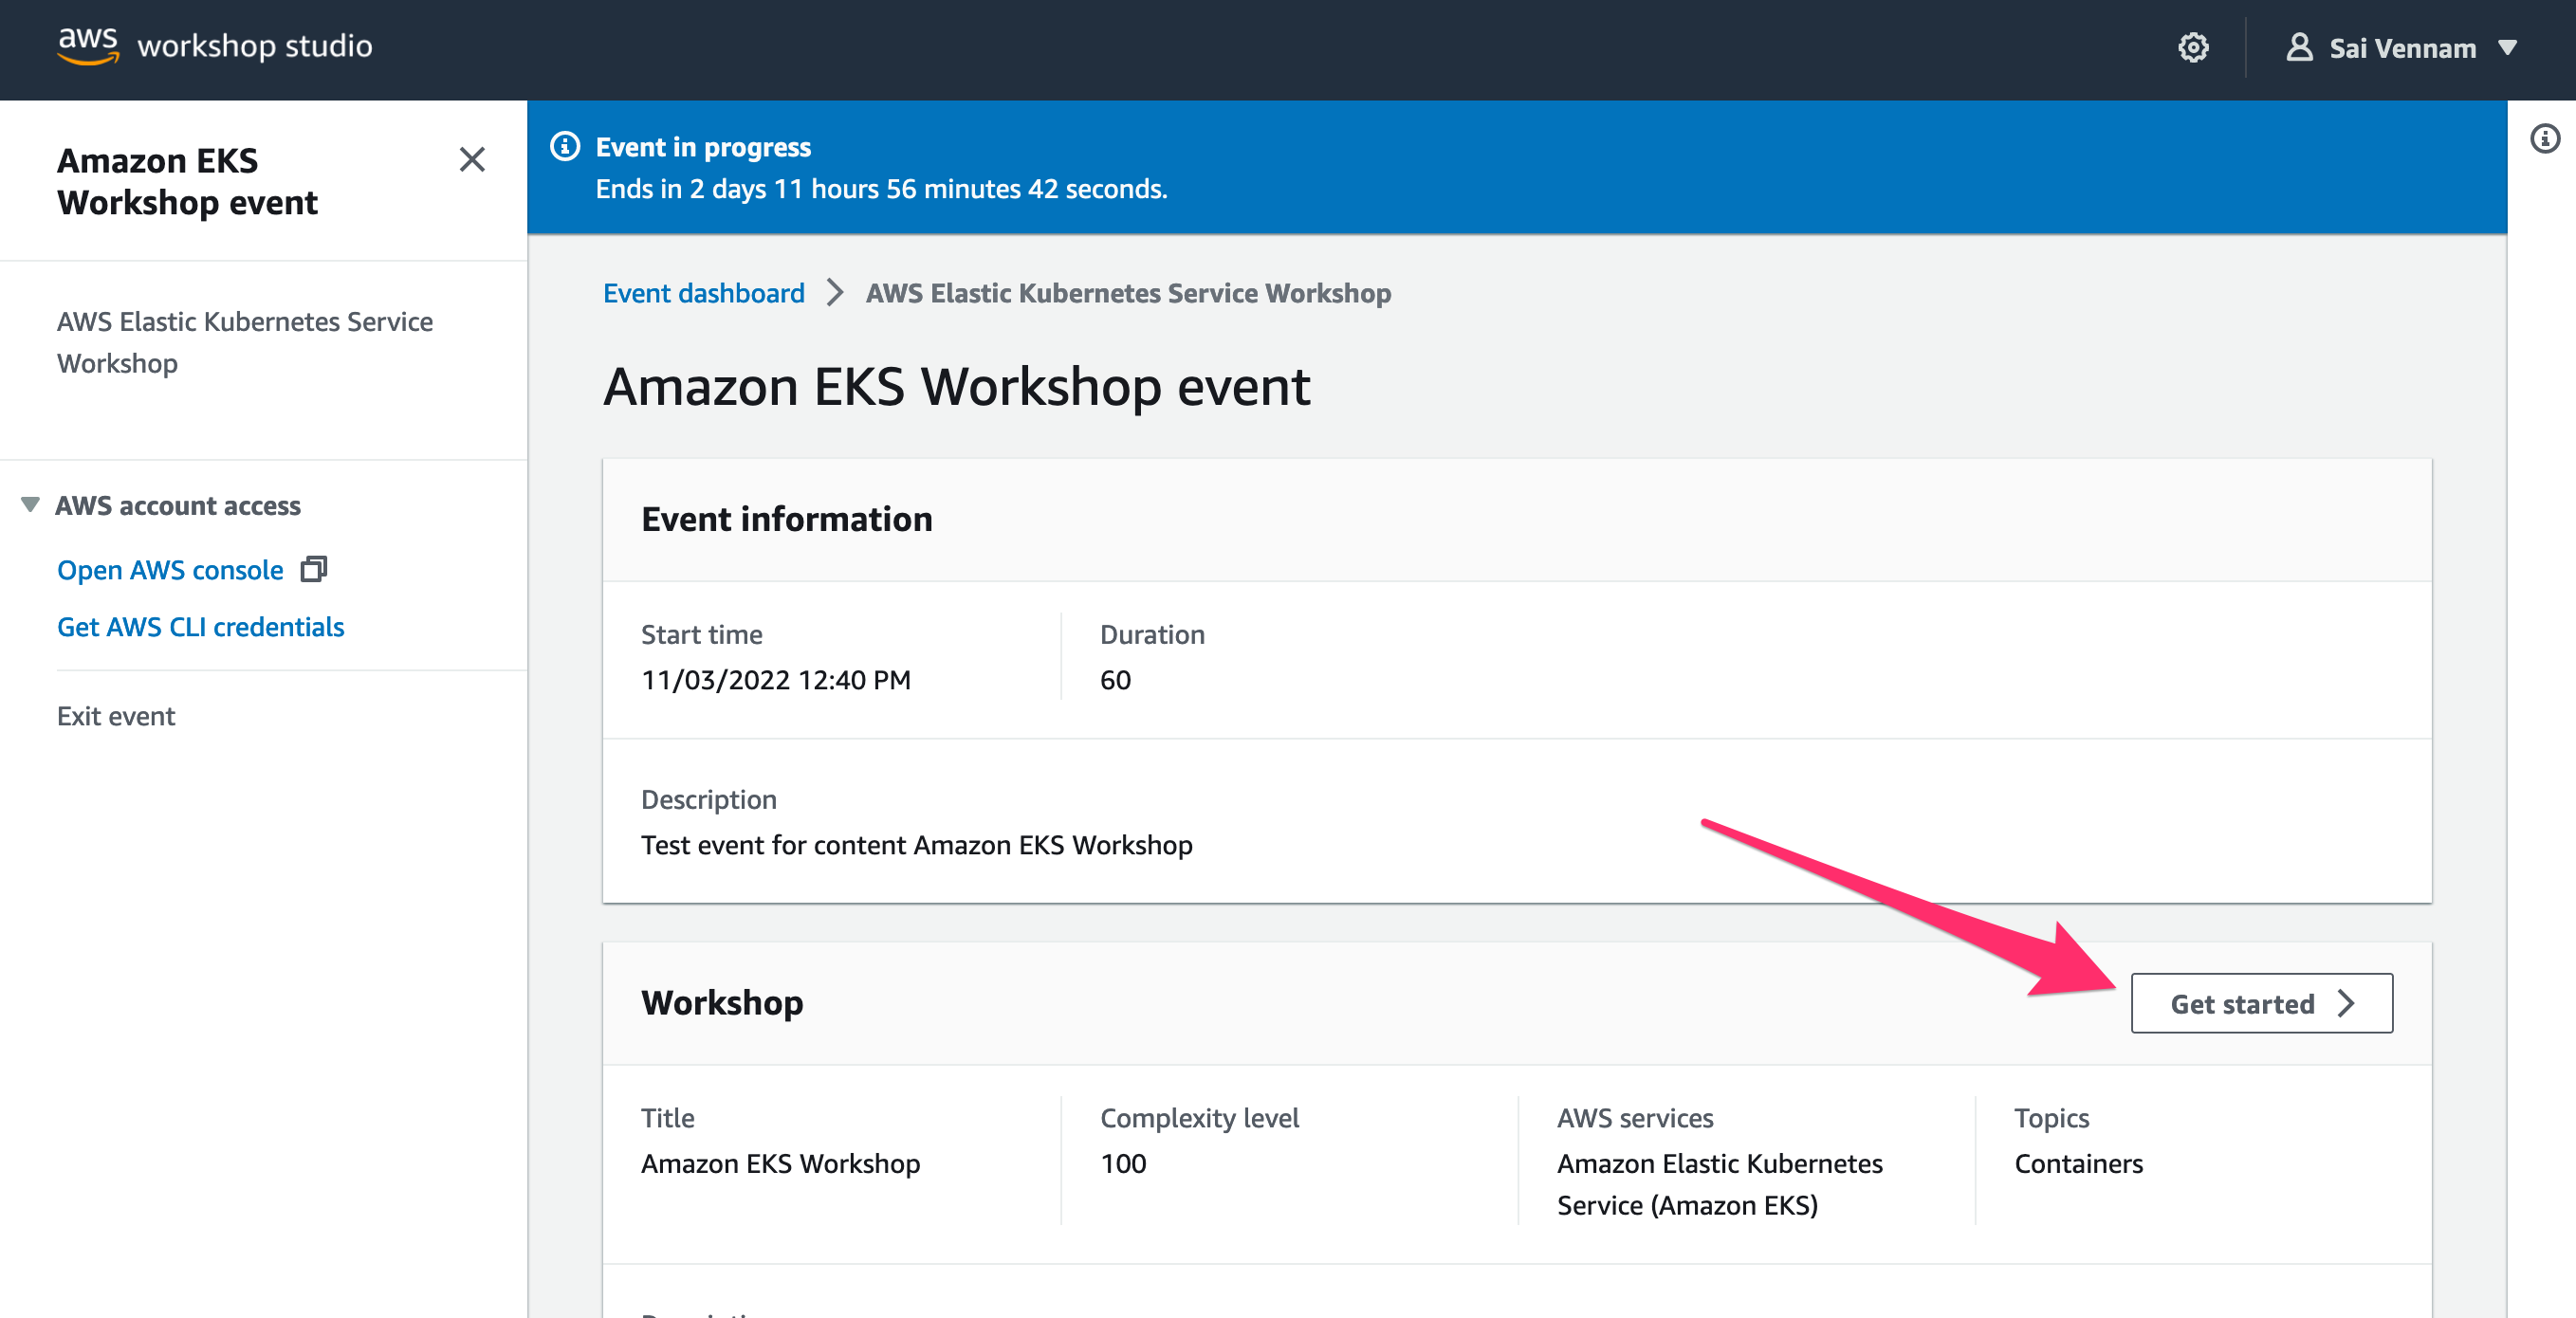2576x1318 pixels.
Task: Open the Sai Vennam account dropdown arrow
Action: [x=2508, y=48]
